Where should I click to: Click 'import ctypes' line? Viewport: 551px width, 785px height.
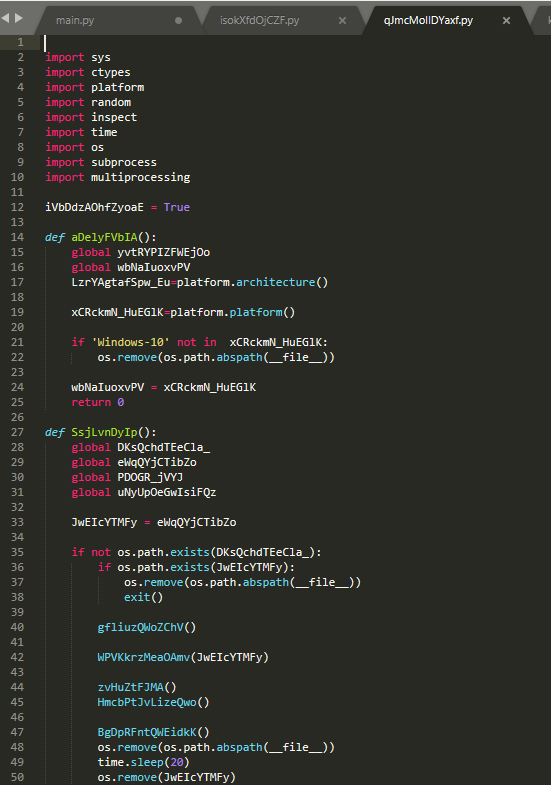tap(88, 72)
